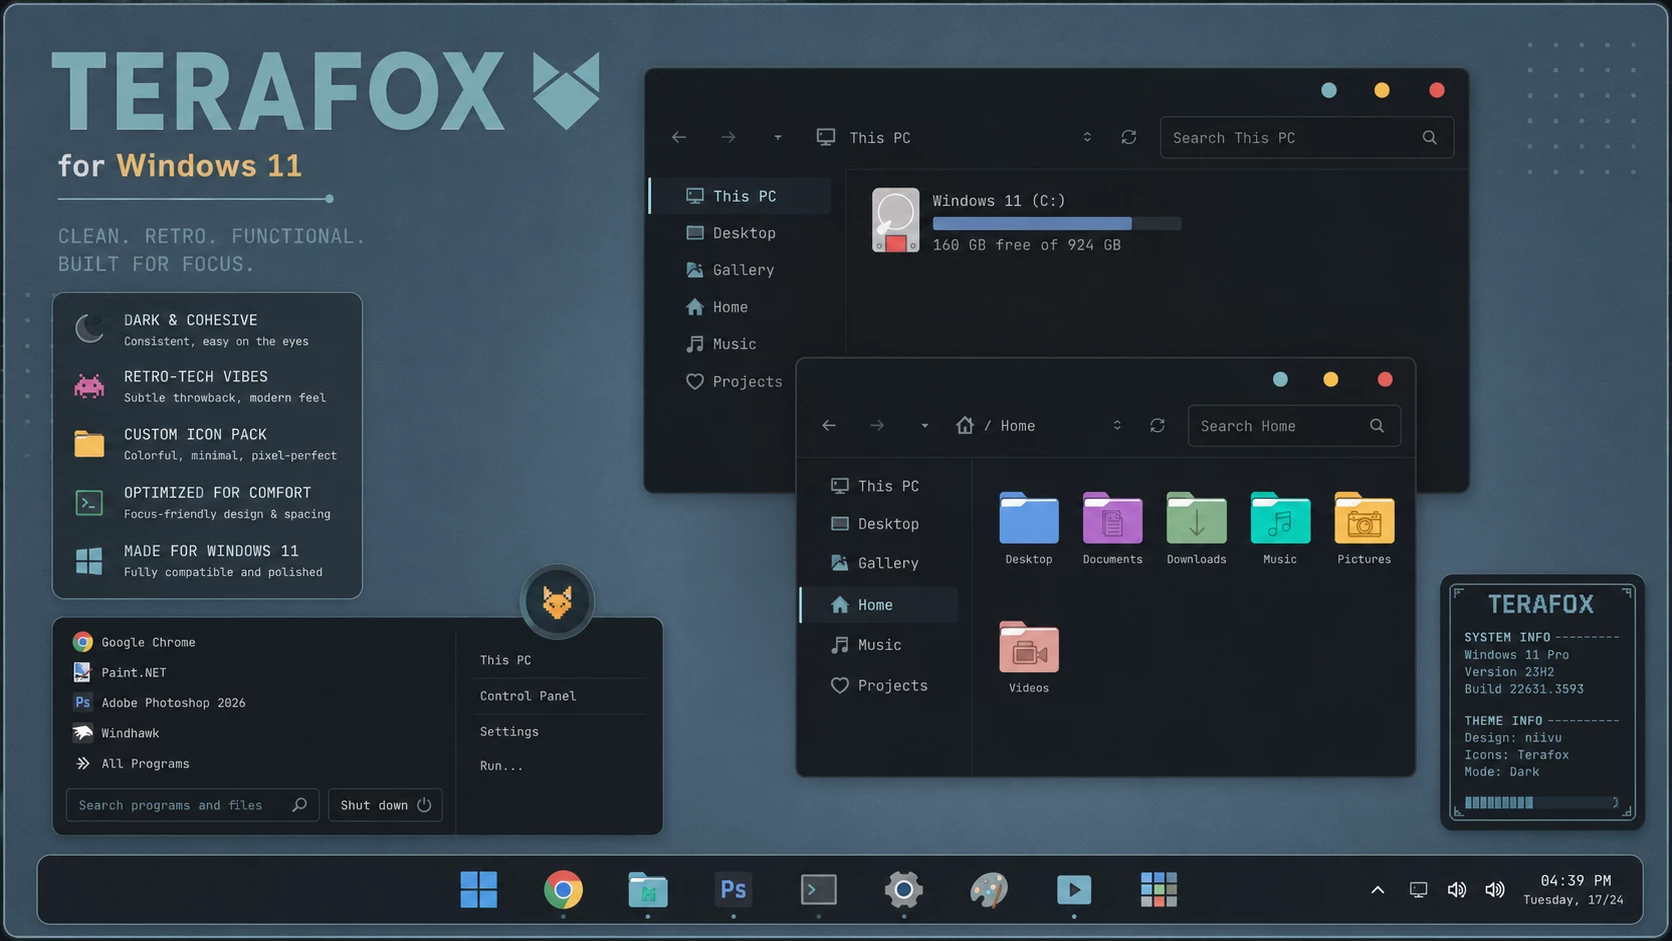Image resolution: width=1672 pixels, height=941 pixels.
Task: Click the leftmost volume speaker tray icon
Action: [x=1457, y=889]
